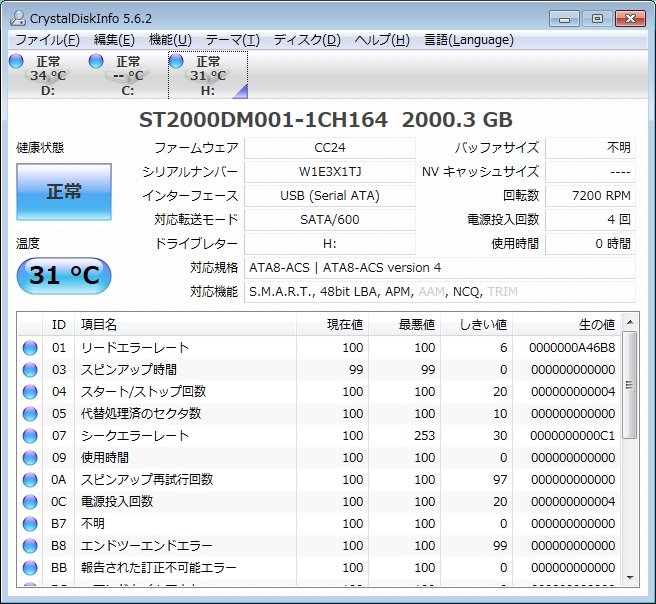This screenshot has width=656, height=604.
Task: Click the SMART list scrollbar thumb
Action: [630, 385]
